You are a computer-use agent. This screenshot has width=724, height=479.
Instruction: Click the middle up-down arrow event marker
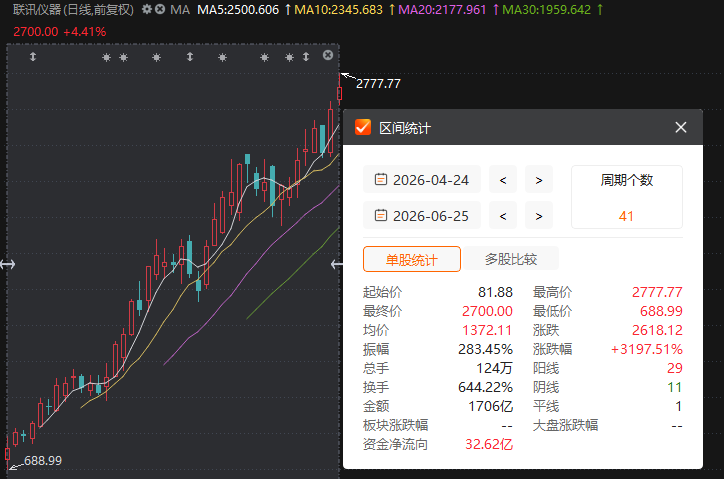[190, 57]
